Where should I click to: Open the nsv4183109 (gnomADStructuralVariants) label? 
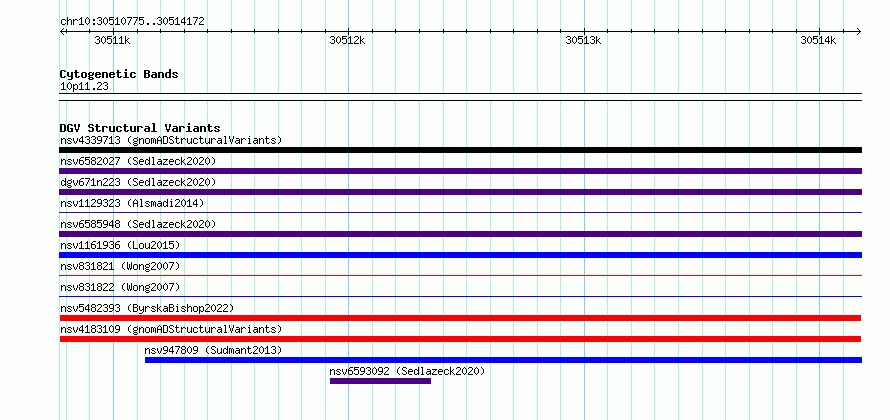(171, 329)
